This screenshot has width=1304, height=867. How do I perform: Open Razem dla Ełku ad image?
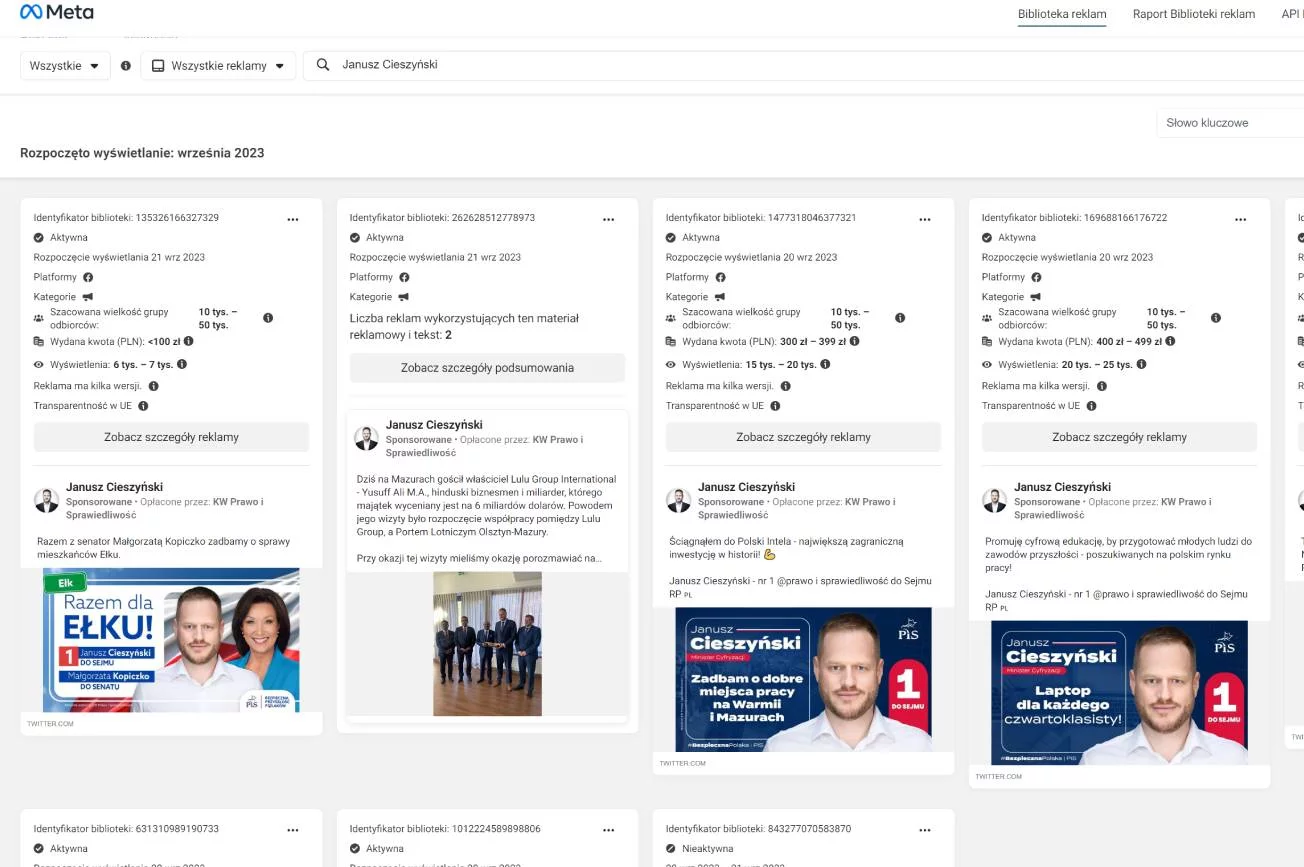171,640
